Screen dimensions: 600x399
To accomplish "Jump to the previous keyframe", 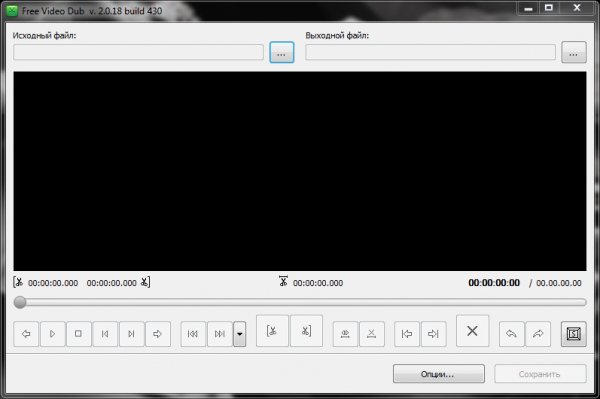I will pyautogui.click(x=193, y=334).
